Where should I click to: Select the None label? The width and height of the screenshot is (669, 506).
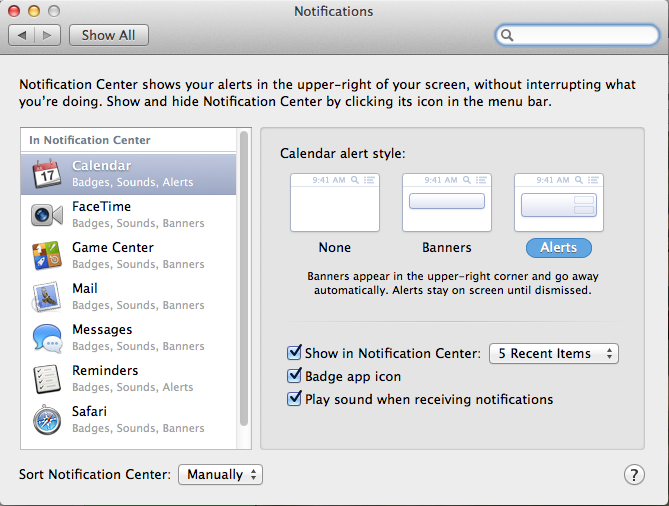pyautogui.click(x=335, y=247)
